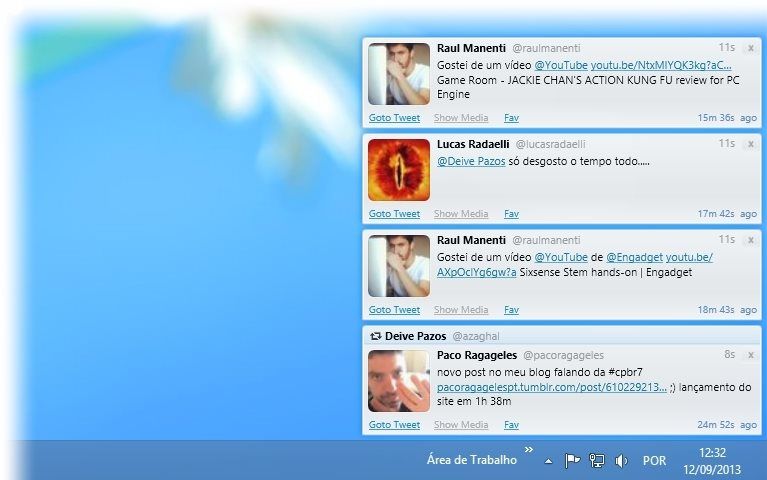
Task: Go to the Sixsense Stem Engadget tweet
Action: coord(394,310)
